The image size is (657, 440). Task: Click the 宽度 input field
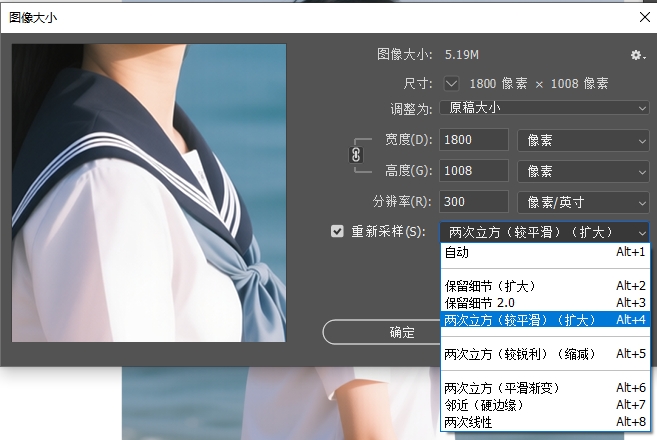point(473,140)
